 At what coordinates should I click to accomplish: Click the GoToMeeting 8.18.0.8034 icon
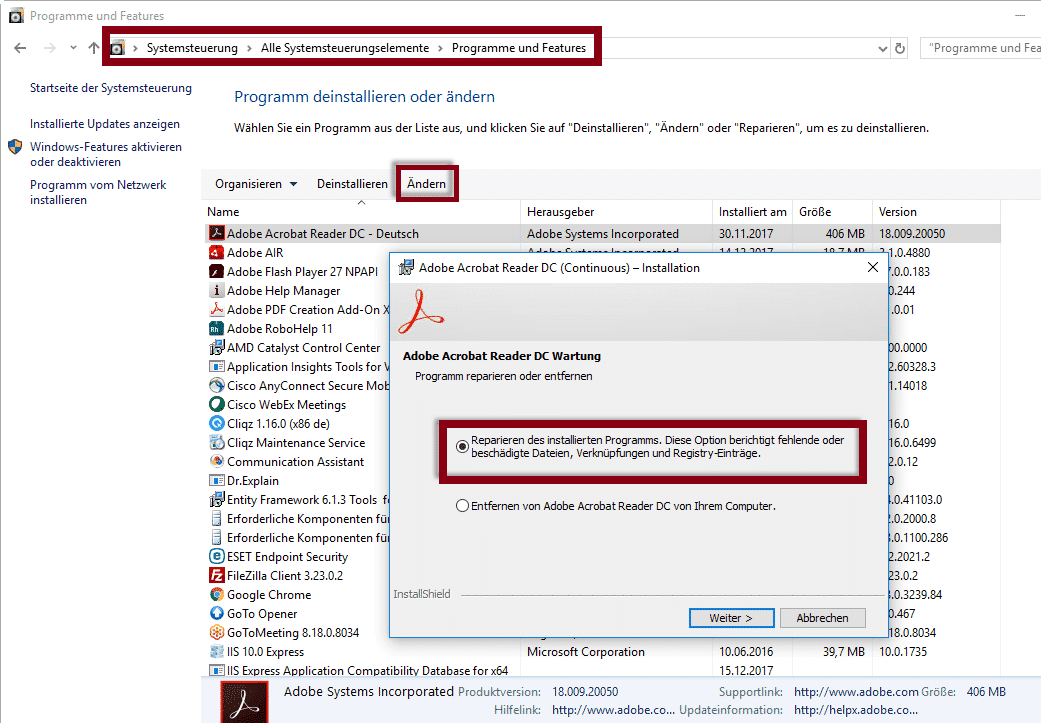click(216, 632)
